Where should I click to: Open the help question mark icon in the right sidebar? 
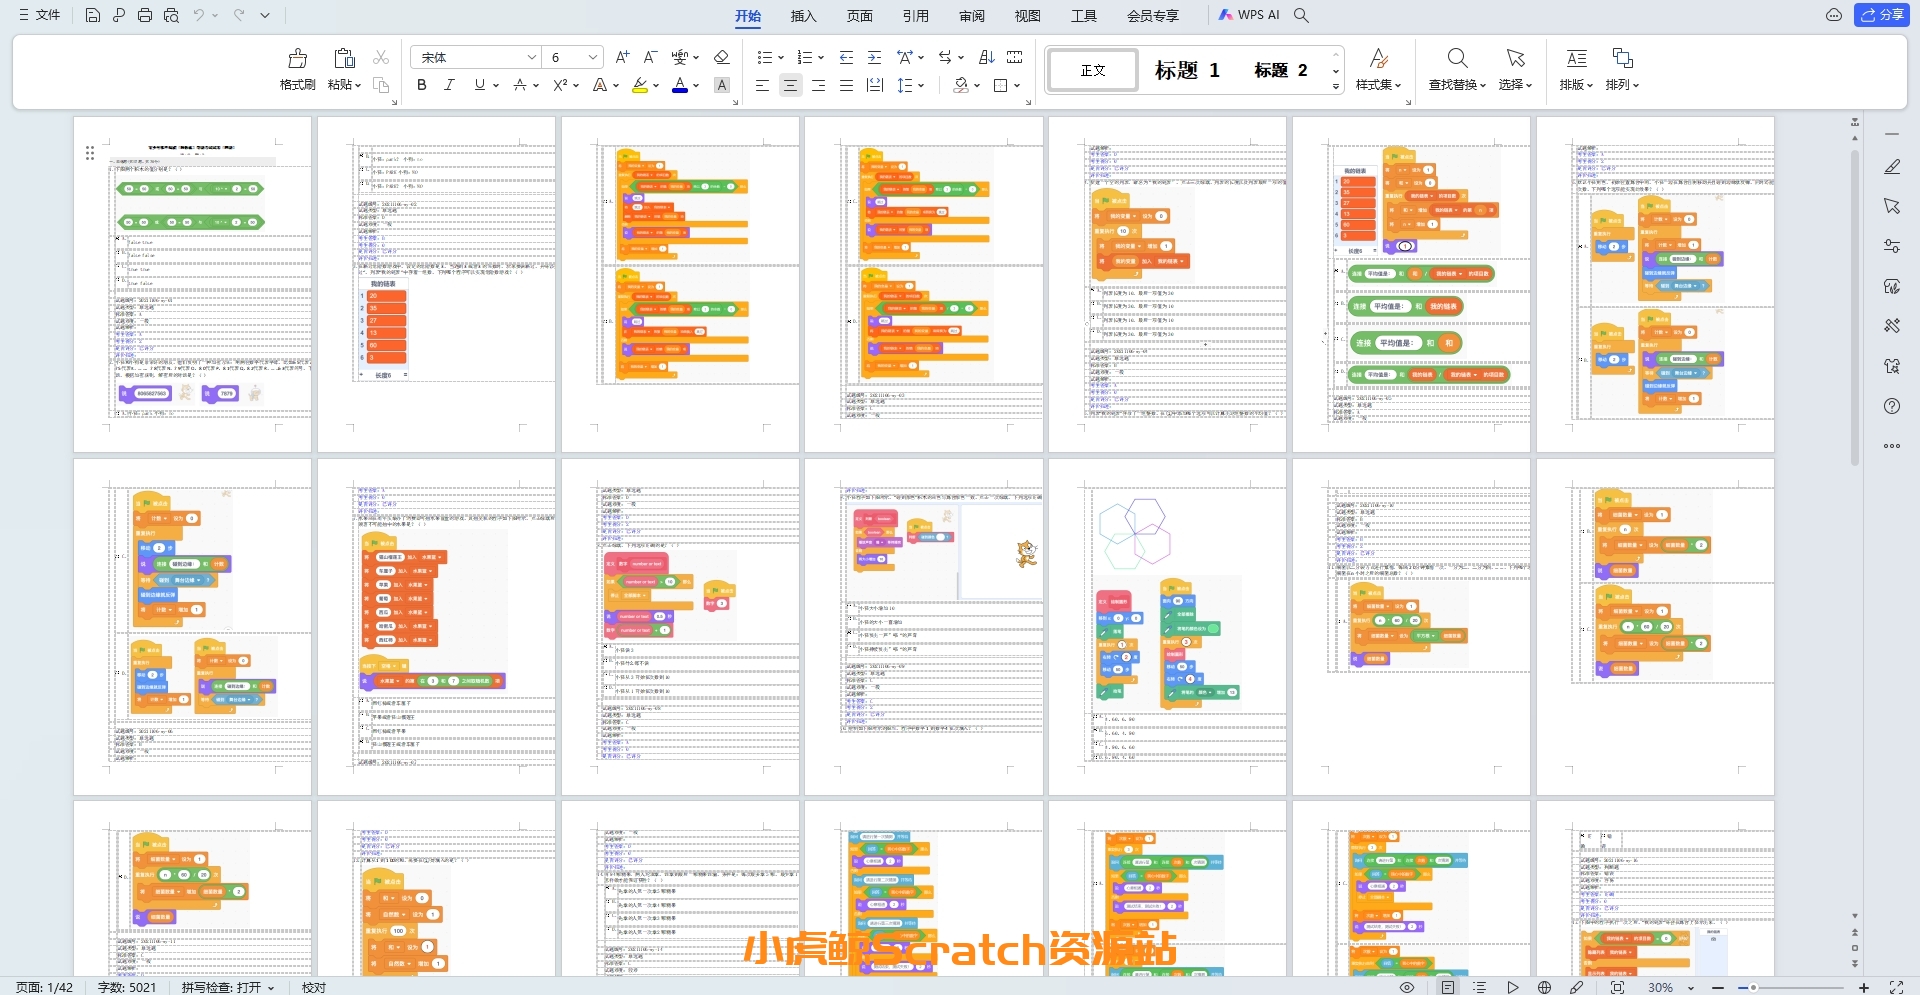tap(1892, 406)
